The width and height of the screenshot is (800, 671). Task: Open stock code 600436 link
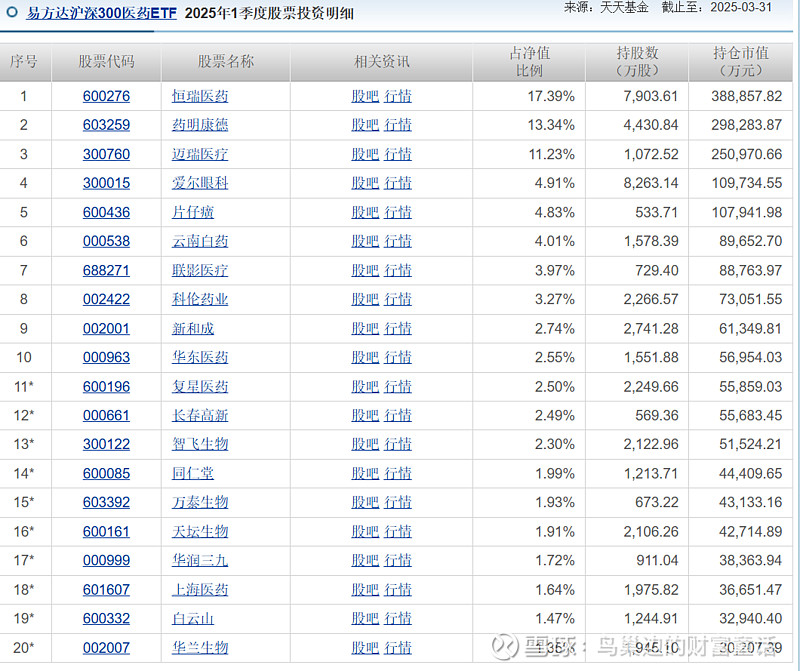(106, 212)
